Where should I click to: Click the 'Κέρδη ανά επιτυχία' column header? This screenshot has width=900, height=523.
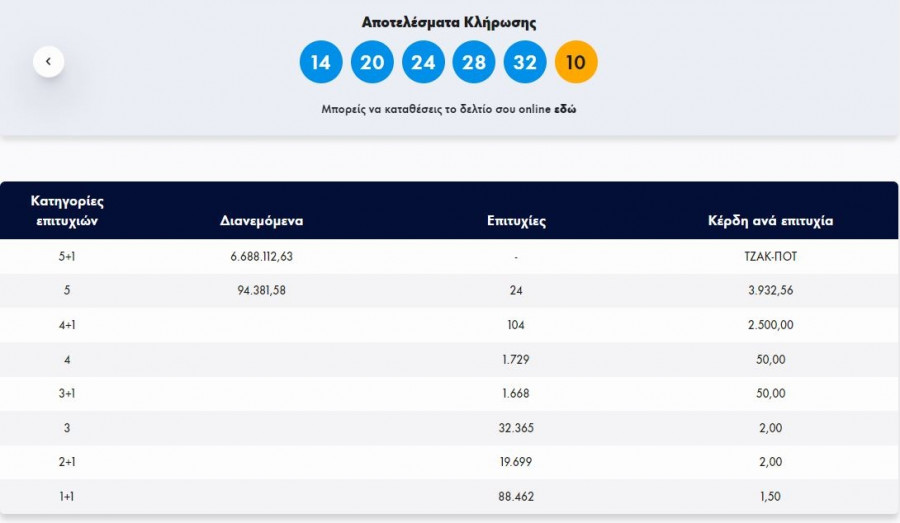click(770, 221)
